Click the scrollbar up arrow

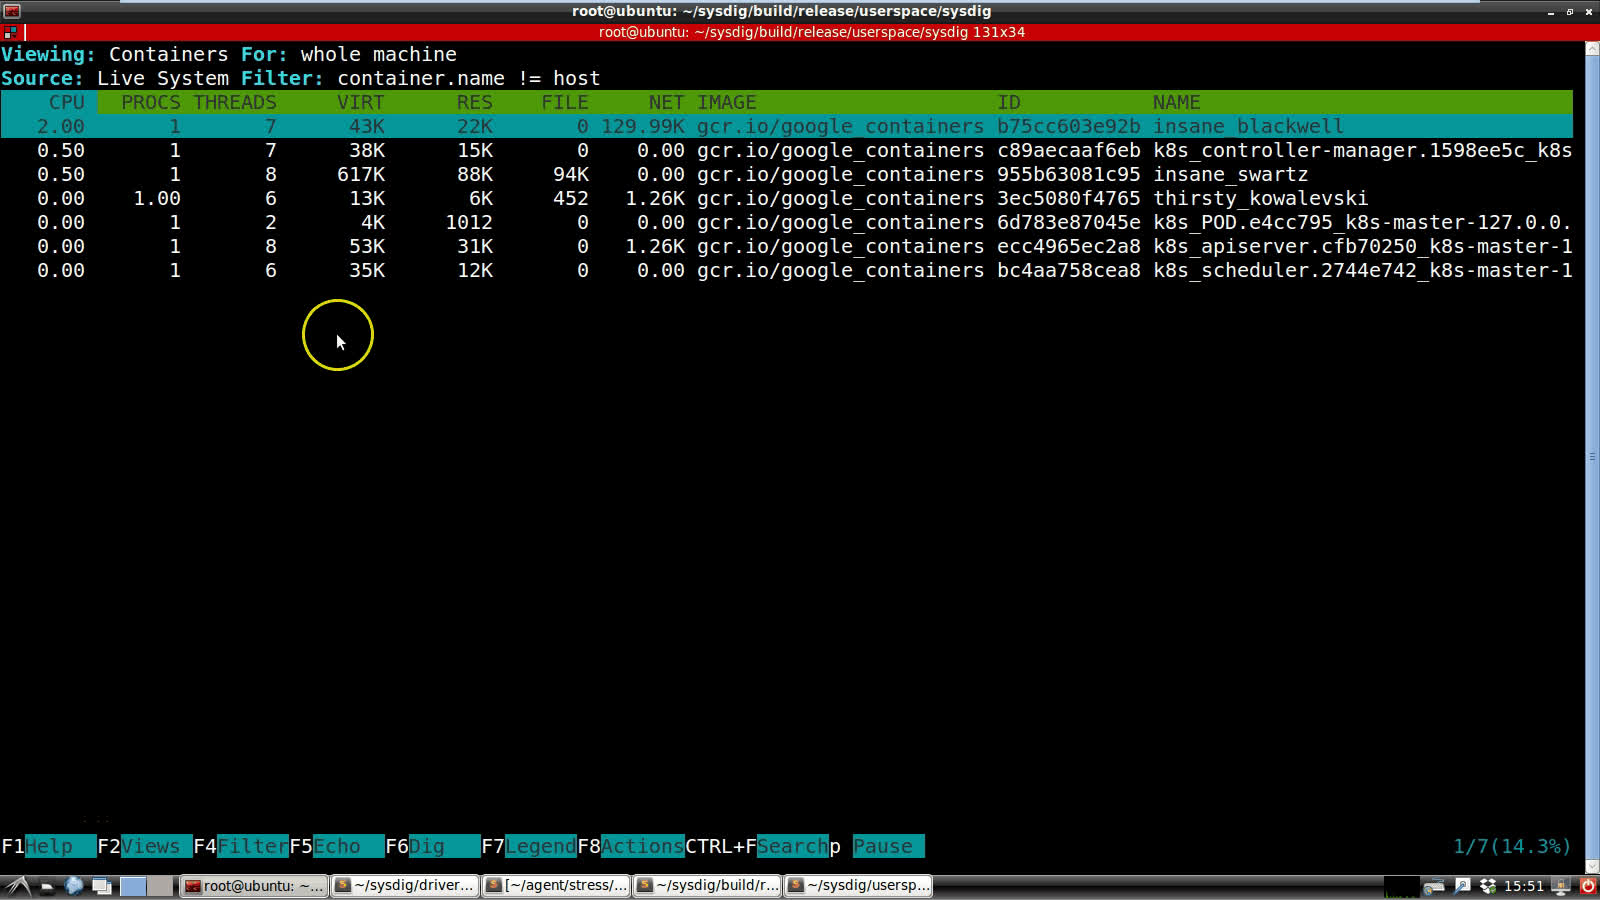[x=1592, y=48]
